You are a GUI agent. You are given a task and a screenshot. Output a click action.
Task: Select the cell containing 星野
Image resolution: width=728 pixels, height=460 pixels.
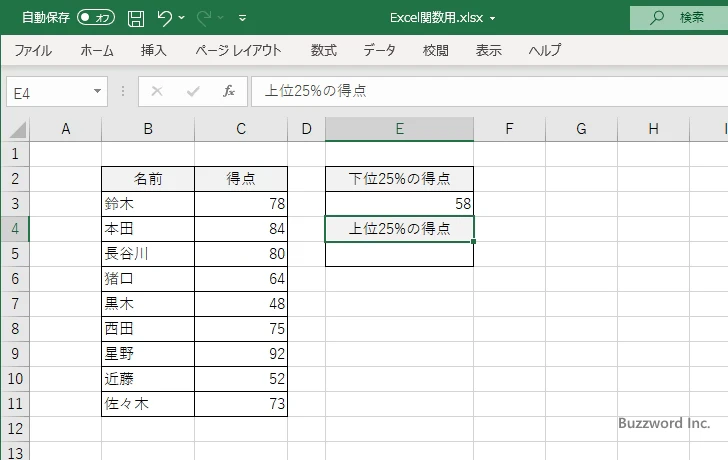point(148,354)
